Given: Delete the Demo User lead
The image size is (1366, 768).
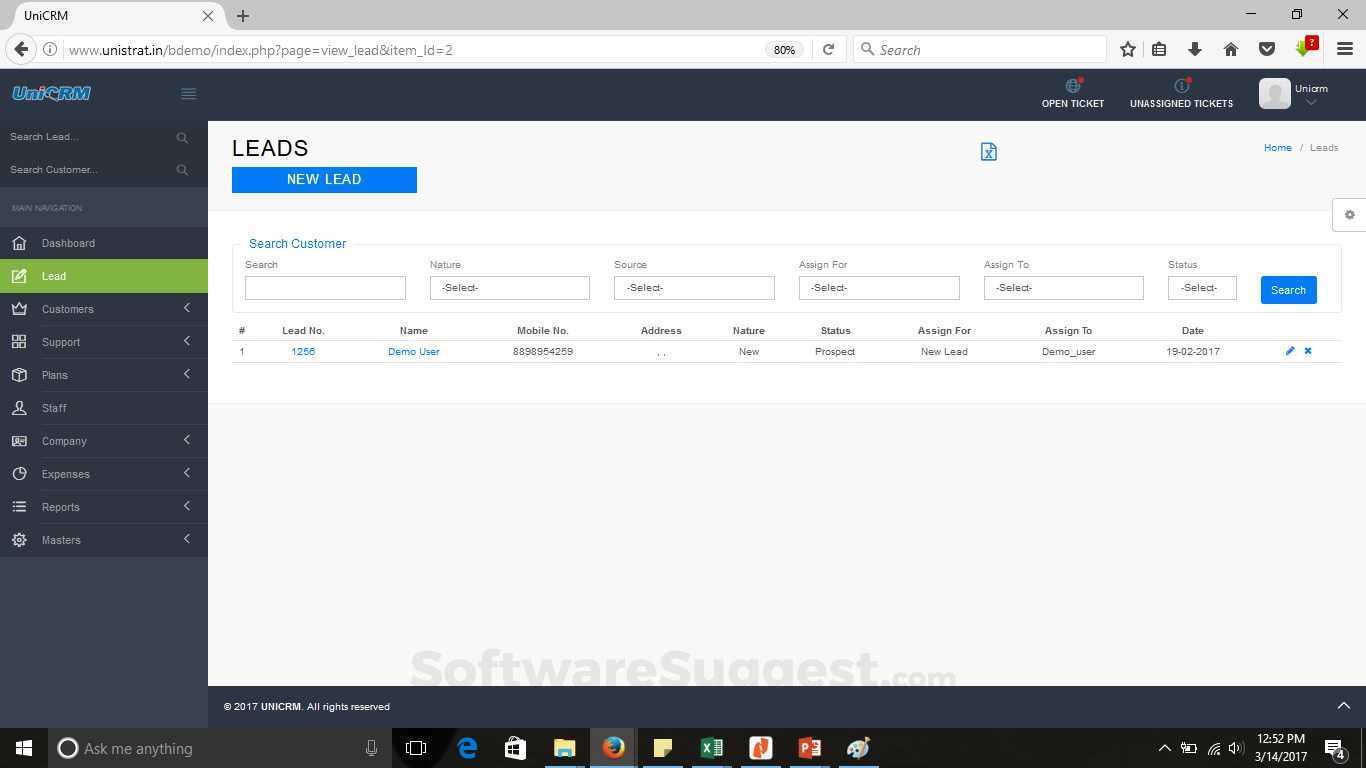Looking at the screenshot, I should coord(1307,351).
